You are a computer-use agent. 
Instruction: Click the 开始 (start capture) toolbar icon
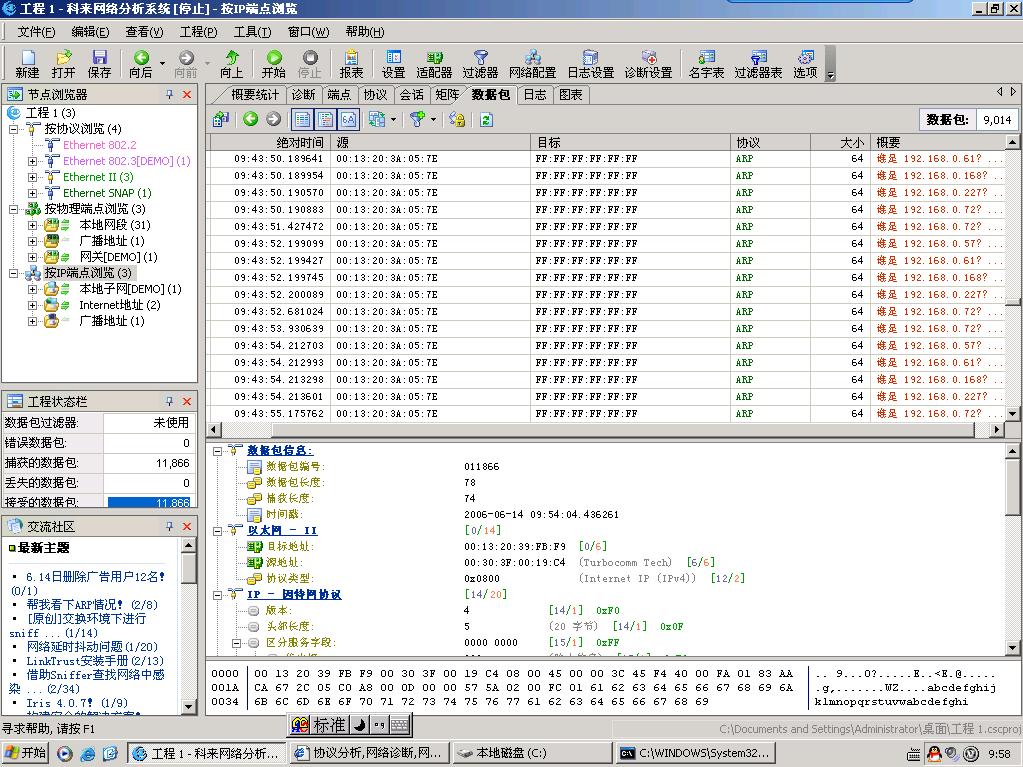point(273,59)
